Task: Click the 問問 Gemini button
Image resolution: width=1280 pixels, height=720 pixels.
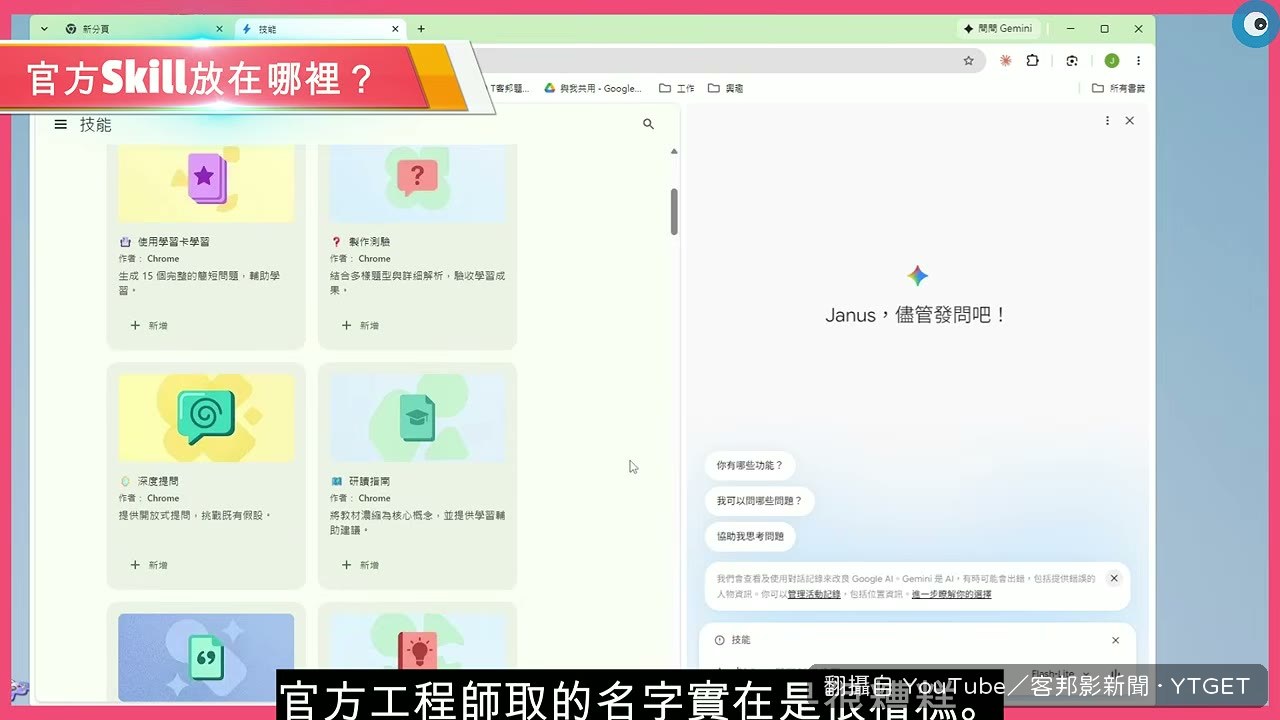Action: tap(999, 29)
